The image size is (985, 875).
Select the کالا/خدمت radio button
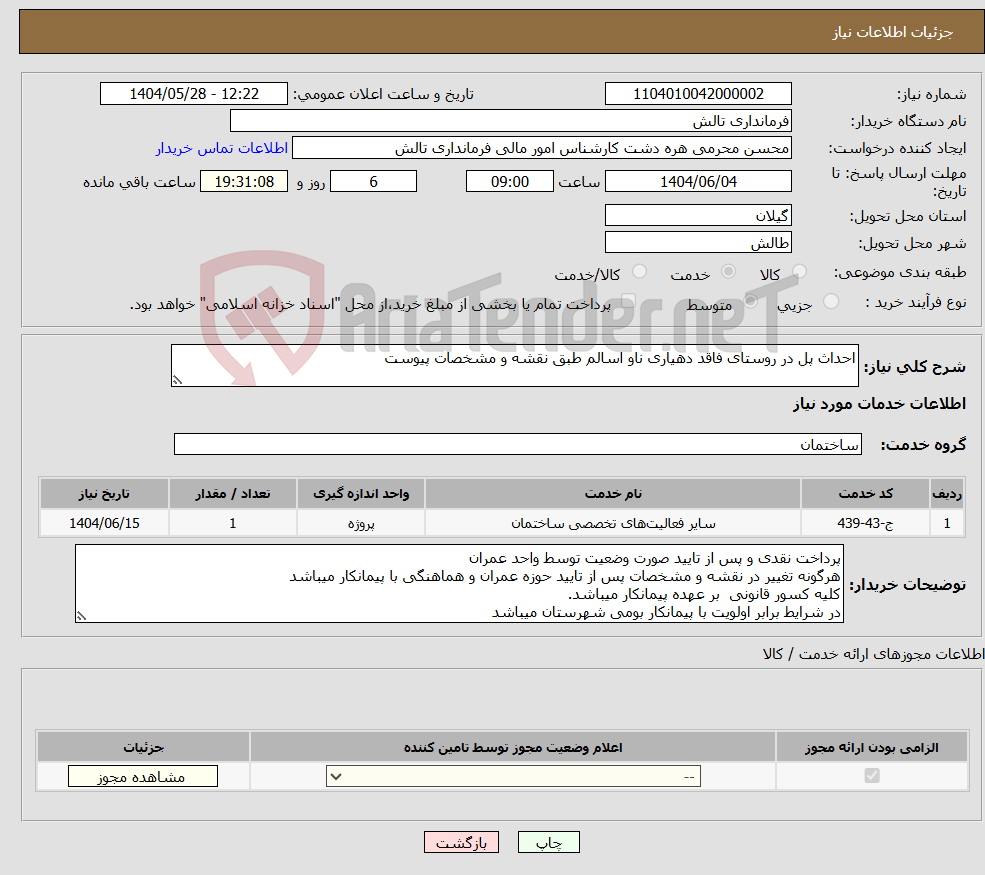point(639,271)
